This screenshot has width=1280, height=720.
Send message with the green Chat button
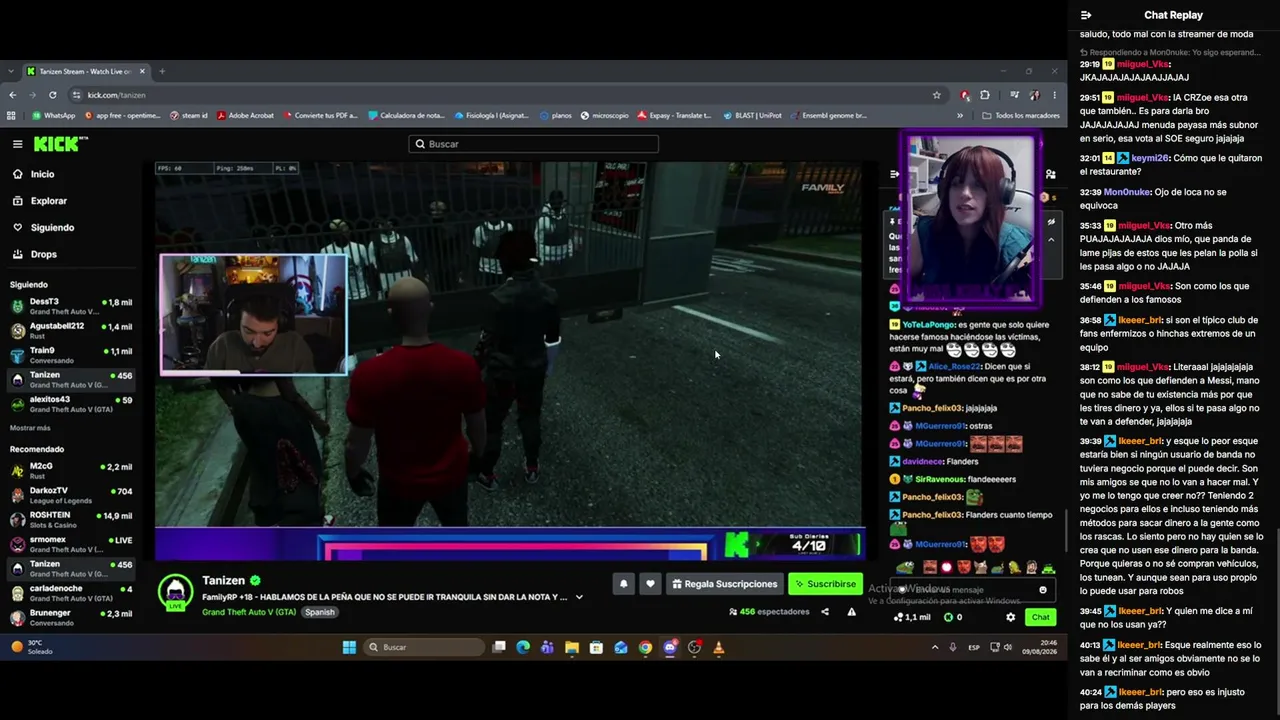(1040, 617)
